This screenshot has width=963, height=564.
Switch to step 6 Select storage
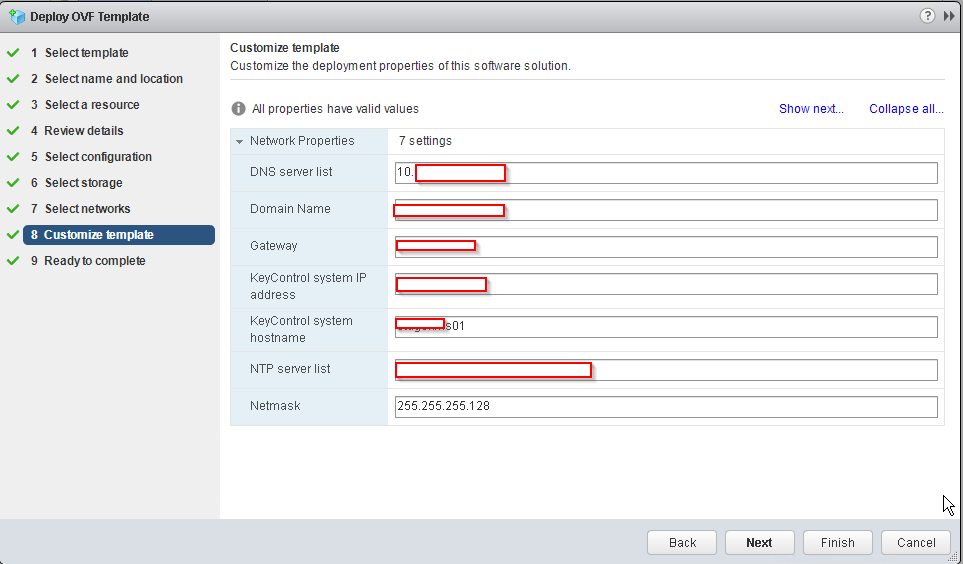[x=83, y=183]
